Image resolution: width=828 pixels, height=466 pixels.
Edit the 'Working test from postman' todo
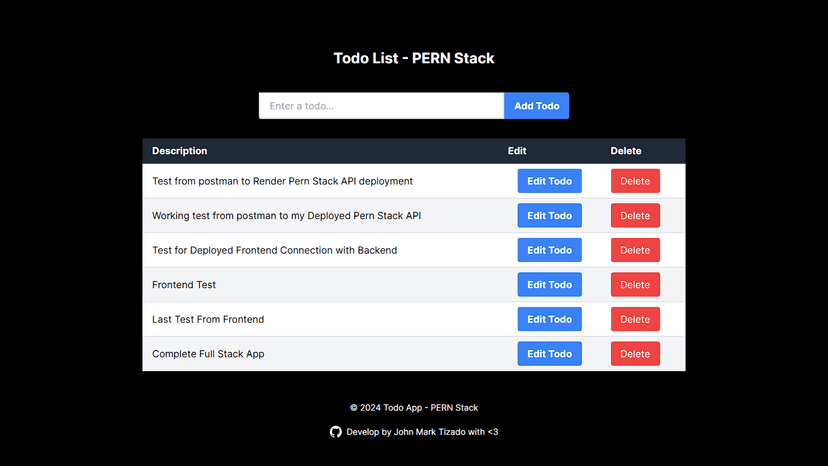click(x=549, y=216)
